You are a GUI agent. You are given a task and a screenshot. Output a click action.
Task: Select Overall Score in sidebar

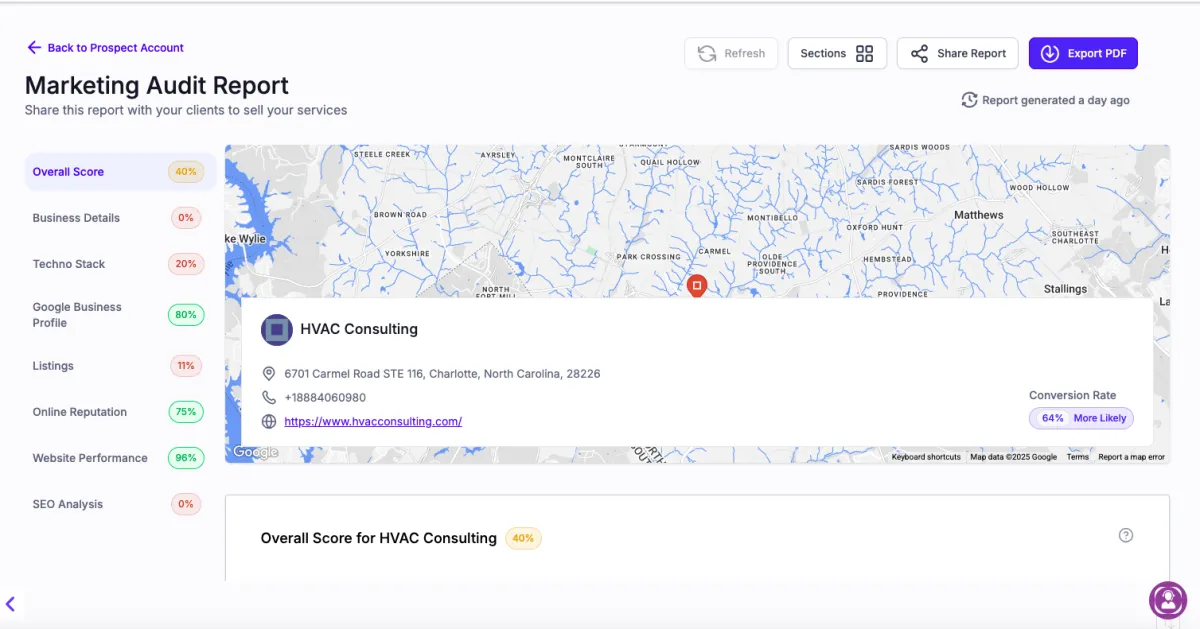(120, 172)
